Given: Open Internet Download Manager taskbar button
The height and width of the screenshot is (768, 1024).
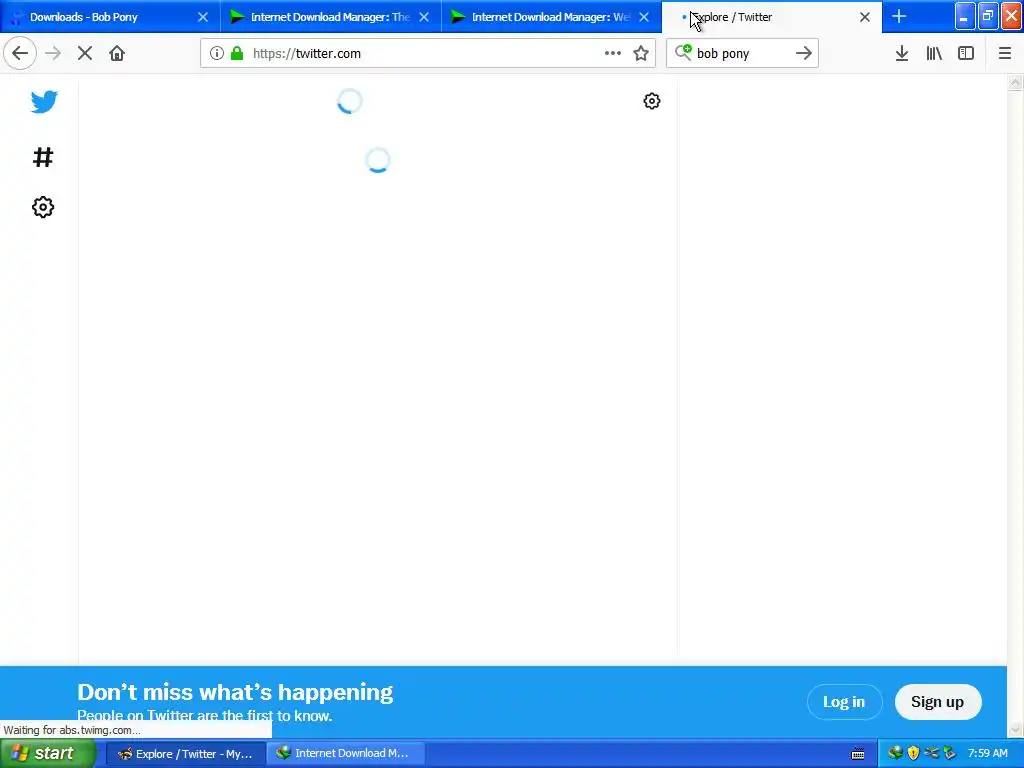Looking at the screenshot, I should [345, 754].
